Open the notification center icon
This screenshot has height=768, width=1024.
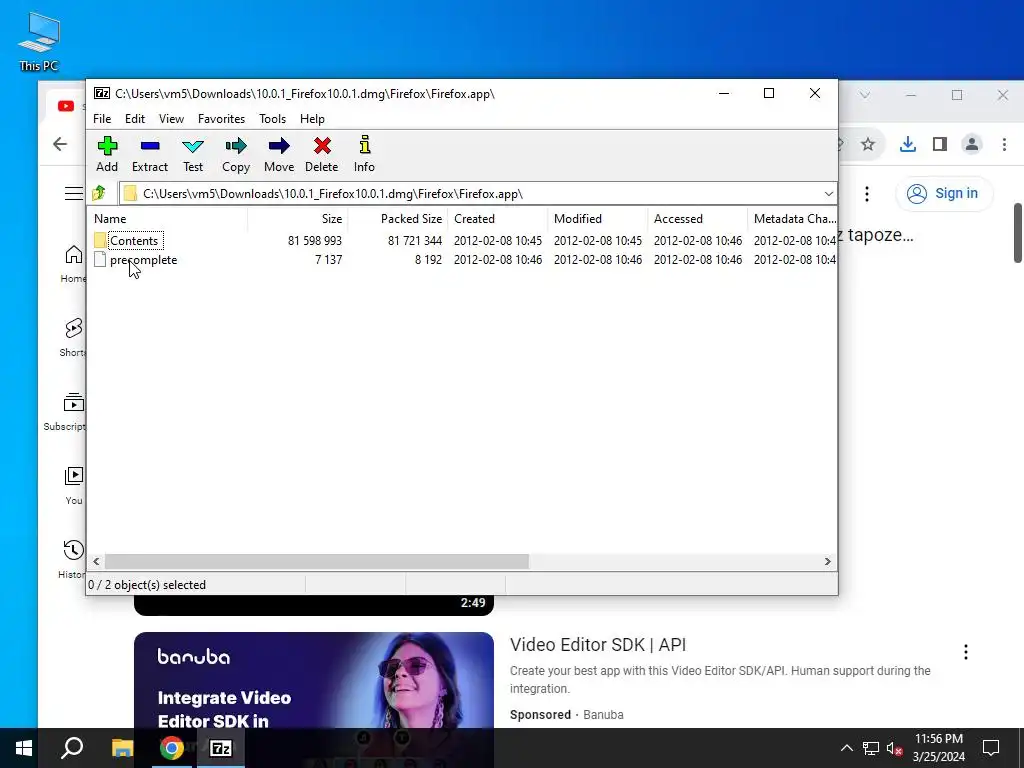tap(991, 748)
